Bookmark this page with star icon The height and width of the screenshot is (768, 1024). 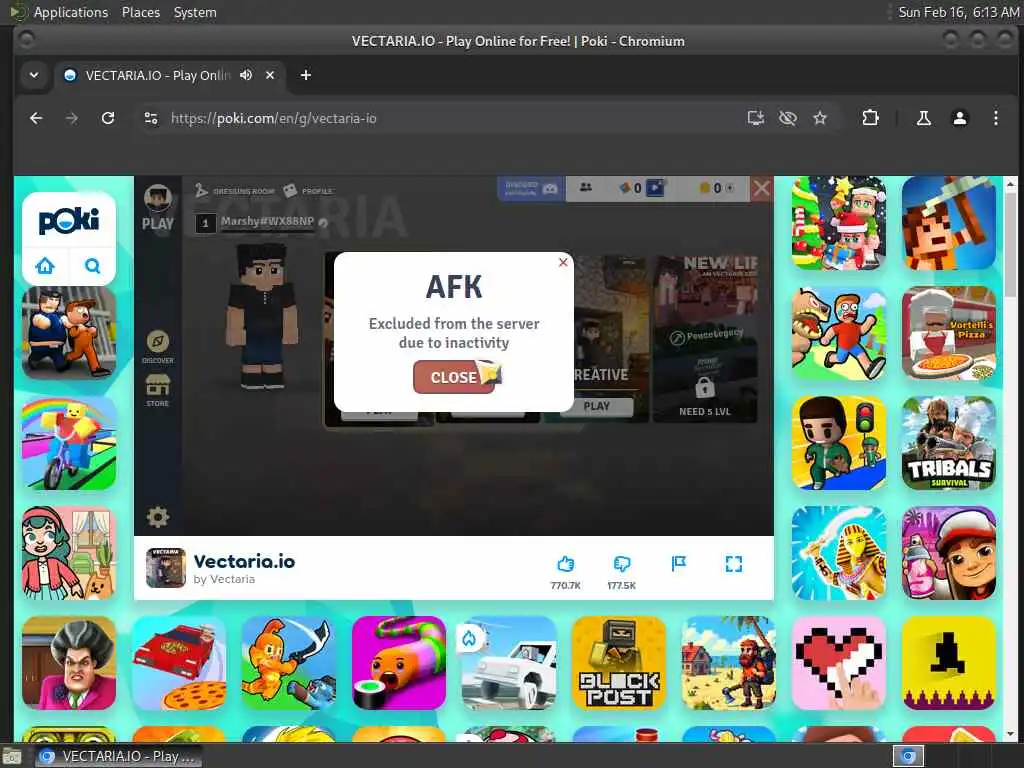pyautogui.click(x=820, y=118)
